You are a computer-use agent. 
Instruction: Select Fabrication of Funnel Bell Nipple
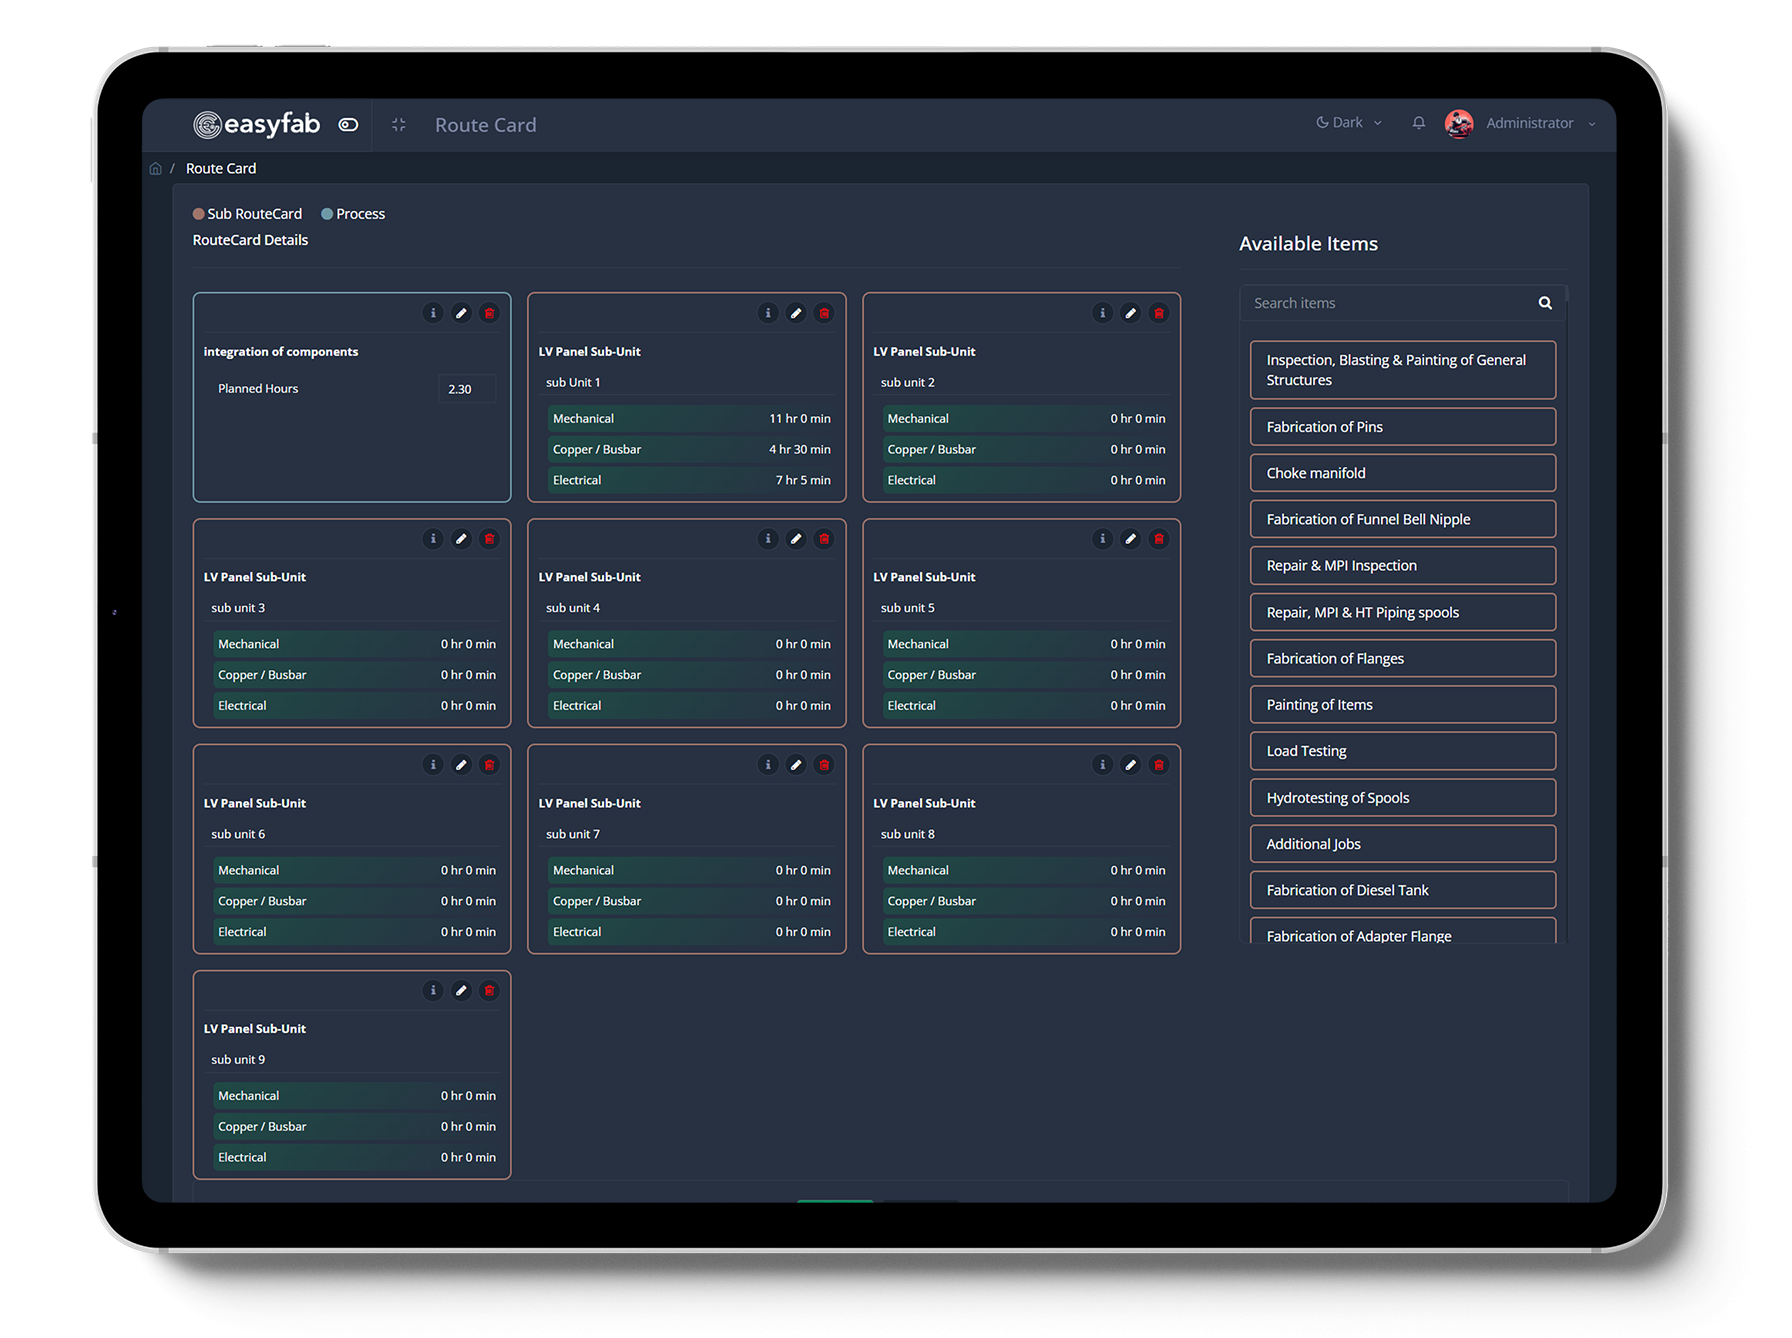tap(1403, 519)
